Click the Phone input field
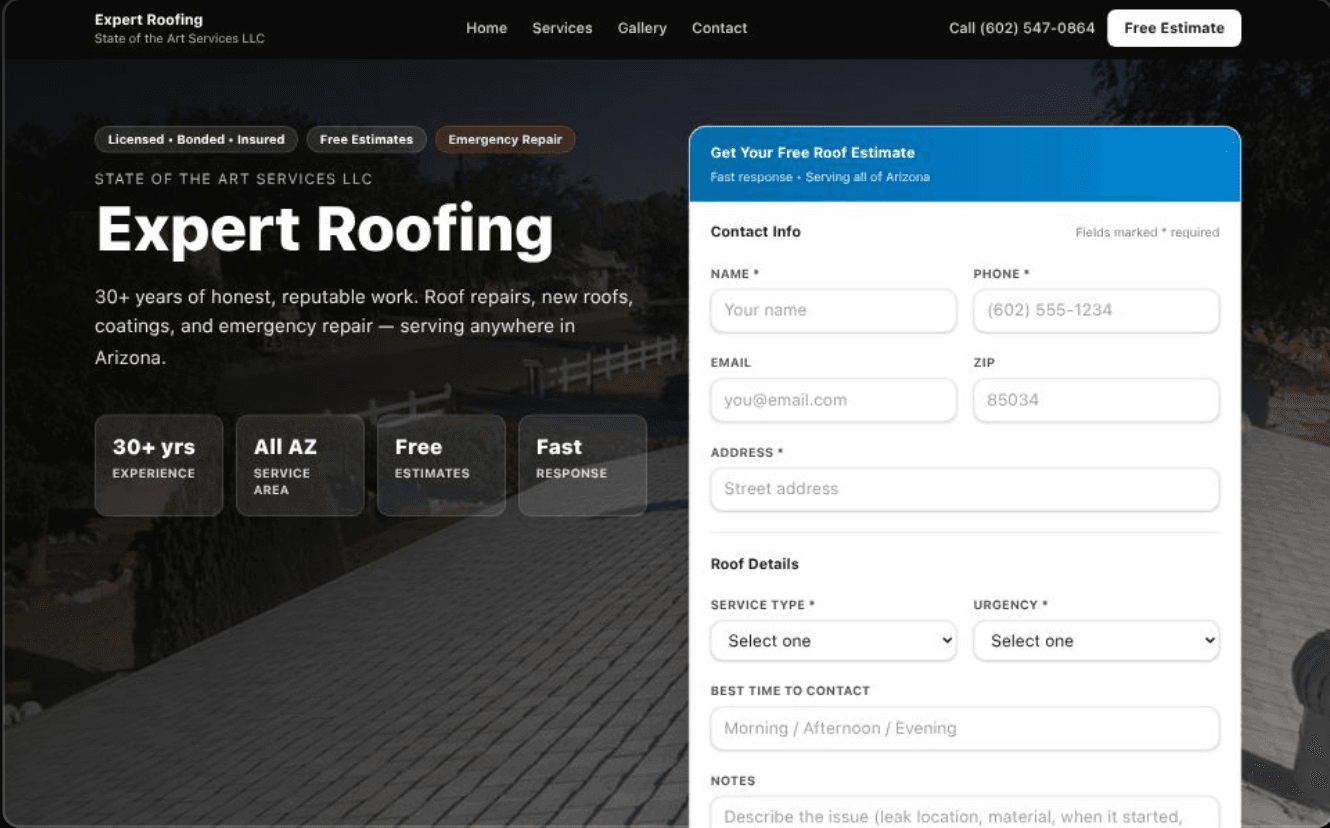 1096,310
